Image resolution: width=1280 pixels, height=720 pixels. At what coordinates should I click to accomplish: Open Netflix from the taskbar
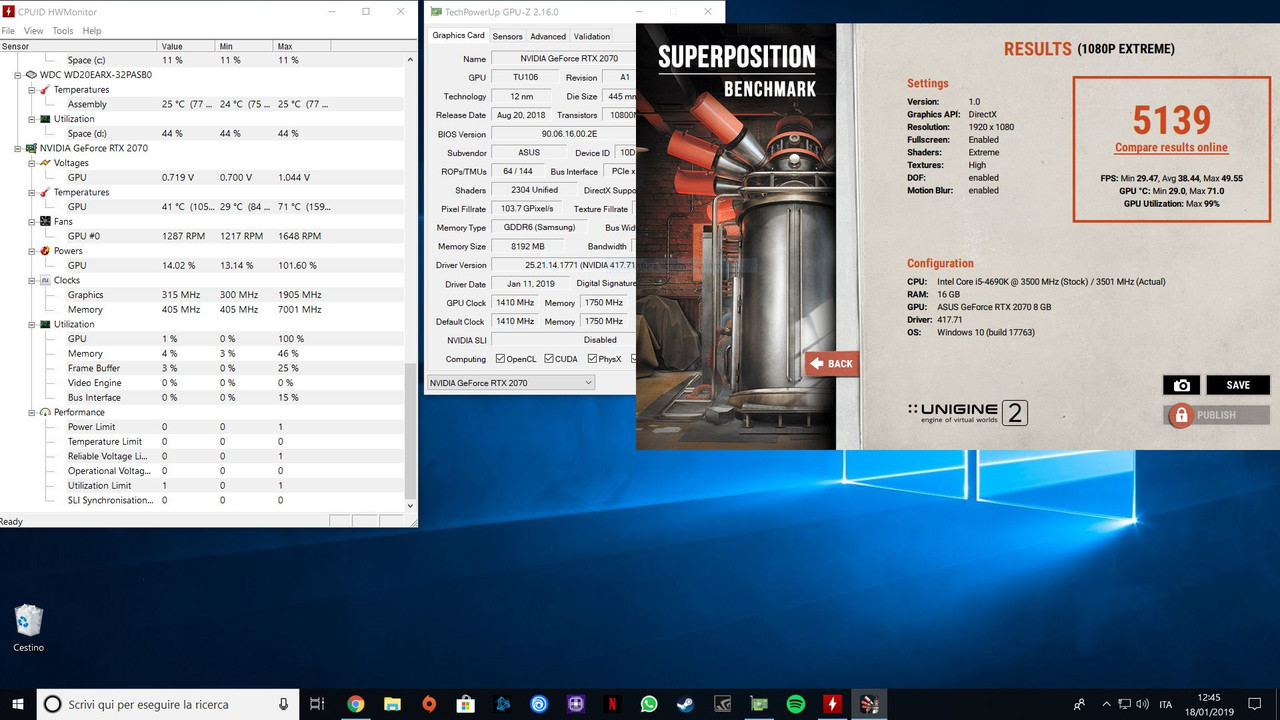tap(612, 704)
